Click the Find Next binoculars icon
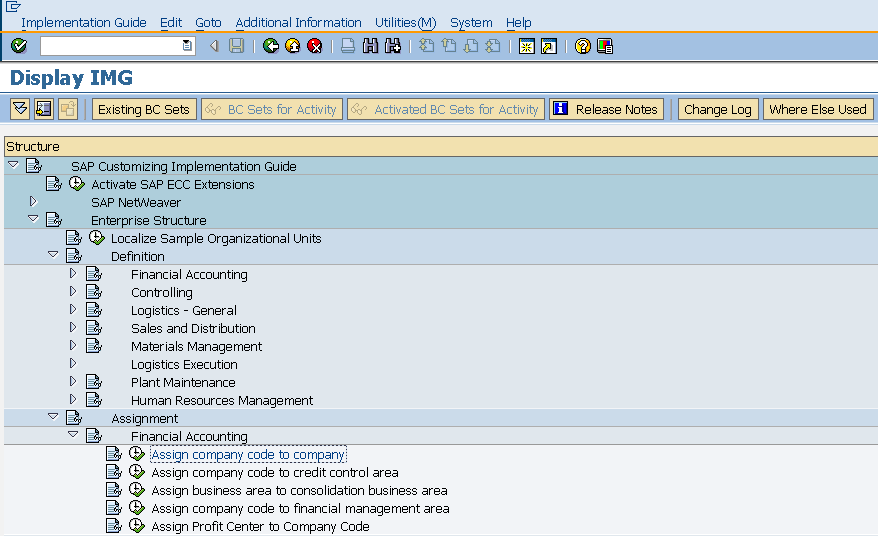 point(393,46)
